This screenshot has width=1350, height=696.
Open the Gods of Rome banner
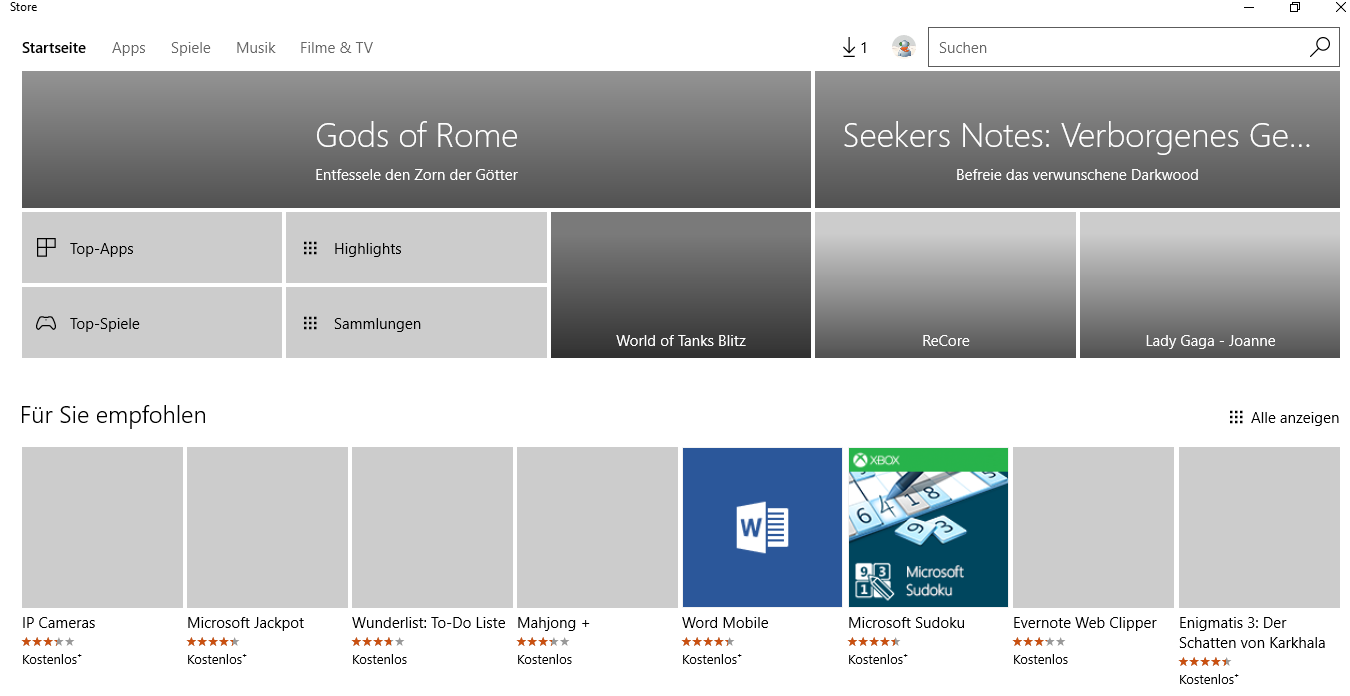point(416,139)
